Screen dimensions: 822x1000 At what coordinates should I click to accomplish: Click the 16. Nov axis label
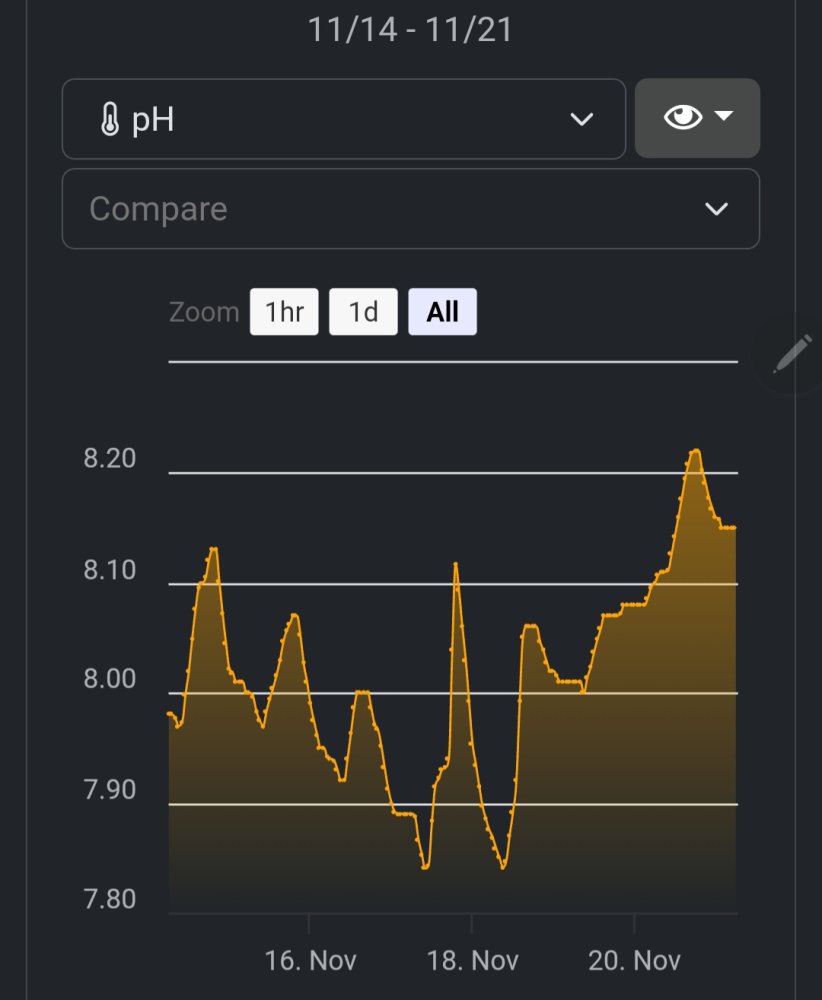(310, 961)
